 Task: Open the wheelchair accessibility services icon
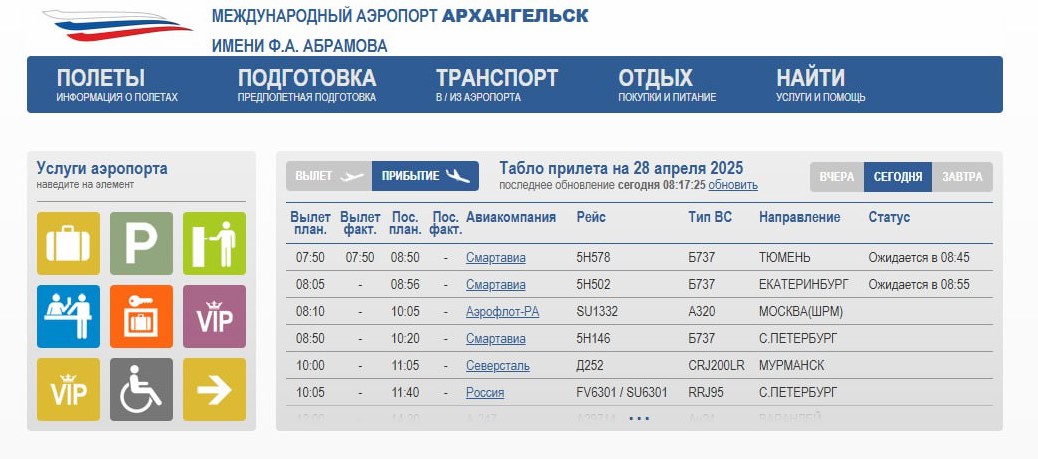(141, 389)
